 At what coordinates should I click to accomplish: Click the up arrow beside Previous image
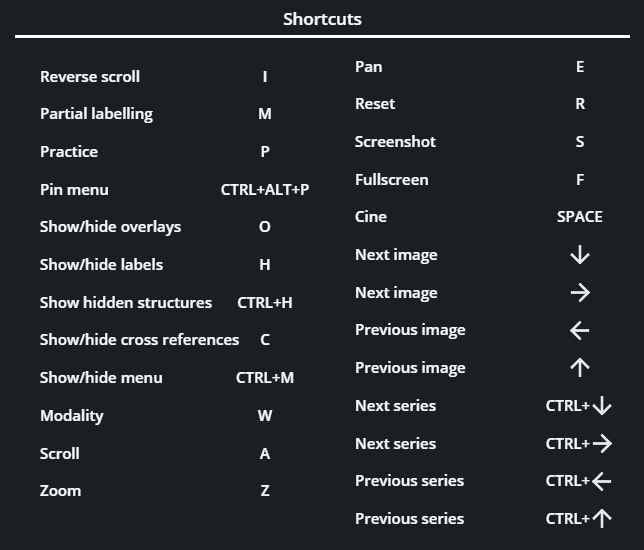580,368
